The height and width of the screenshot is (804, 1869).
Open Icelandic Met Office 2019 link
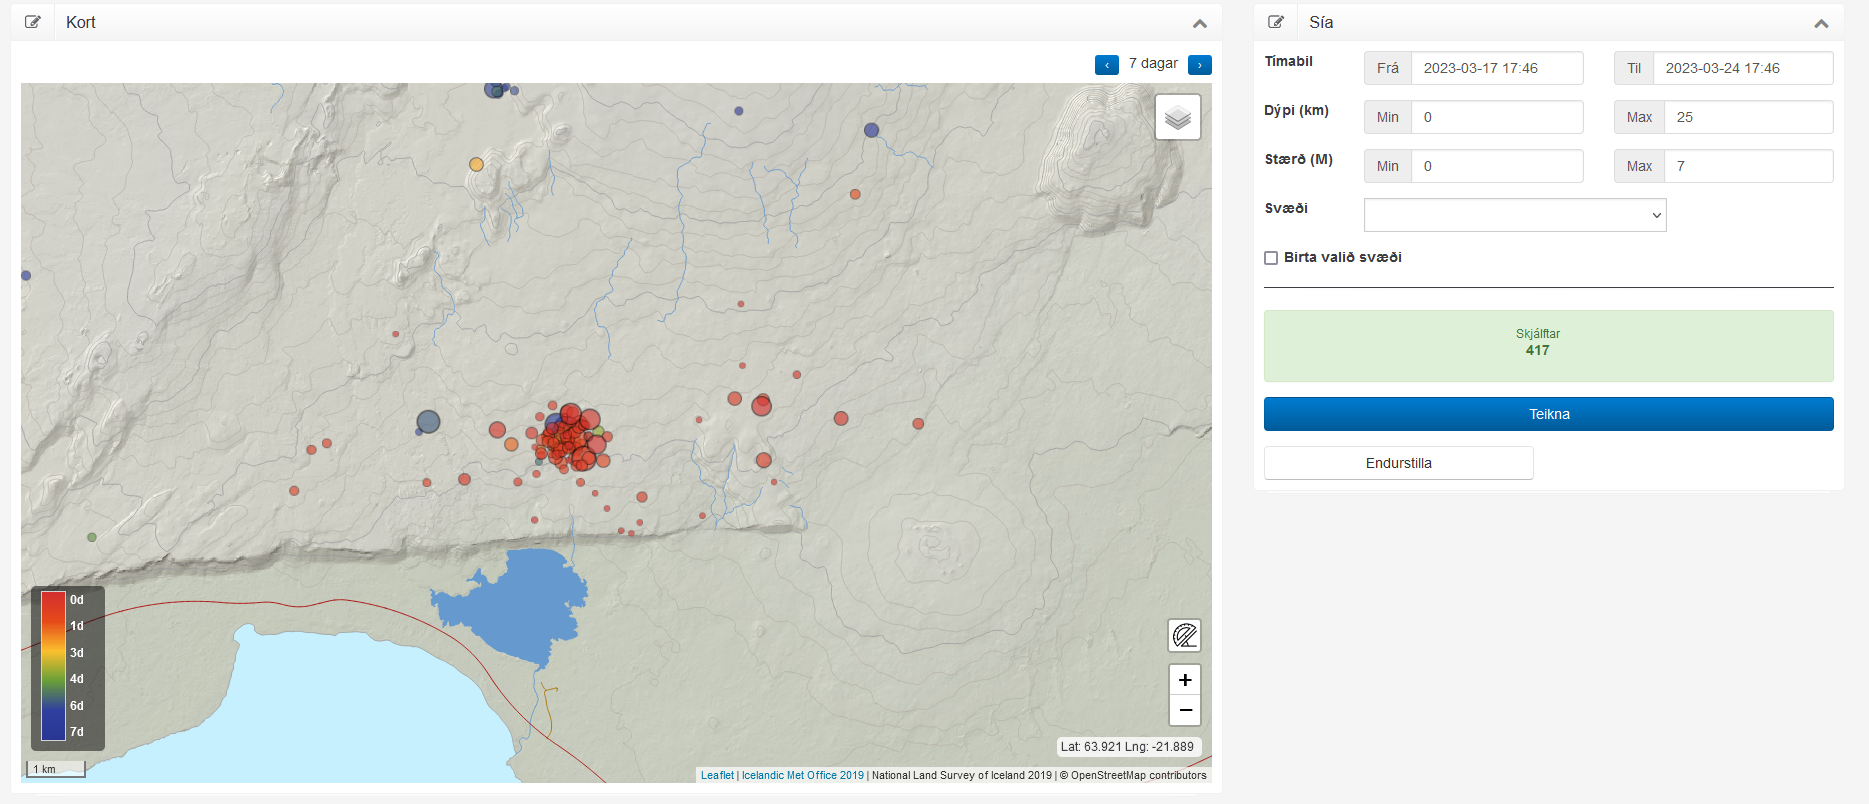pos(802,775)
